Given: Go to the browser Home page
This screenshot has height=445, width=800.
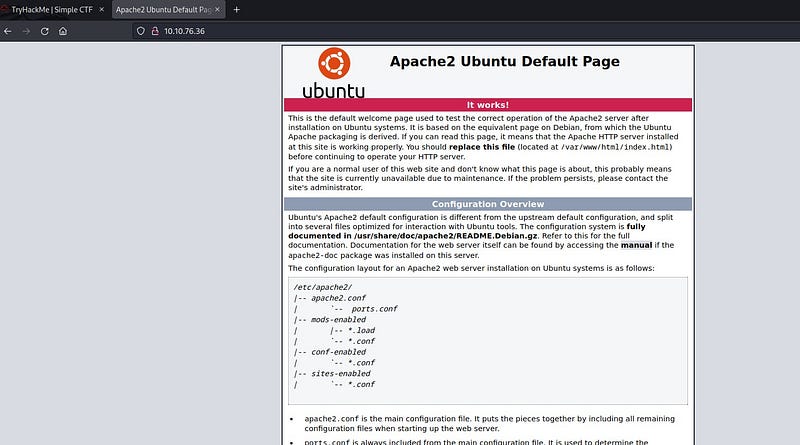Looking at the screenshot, I should (63, 31).
